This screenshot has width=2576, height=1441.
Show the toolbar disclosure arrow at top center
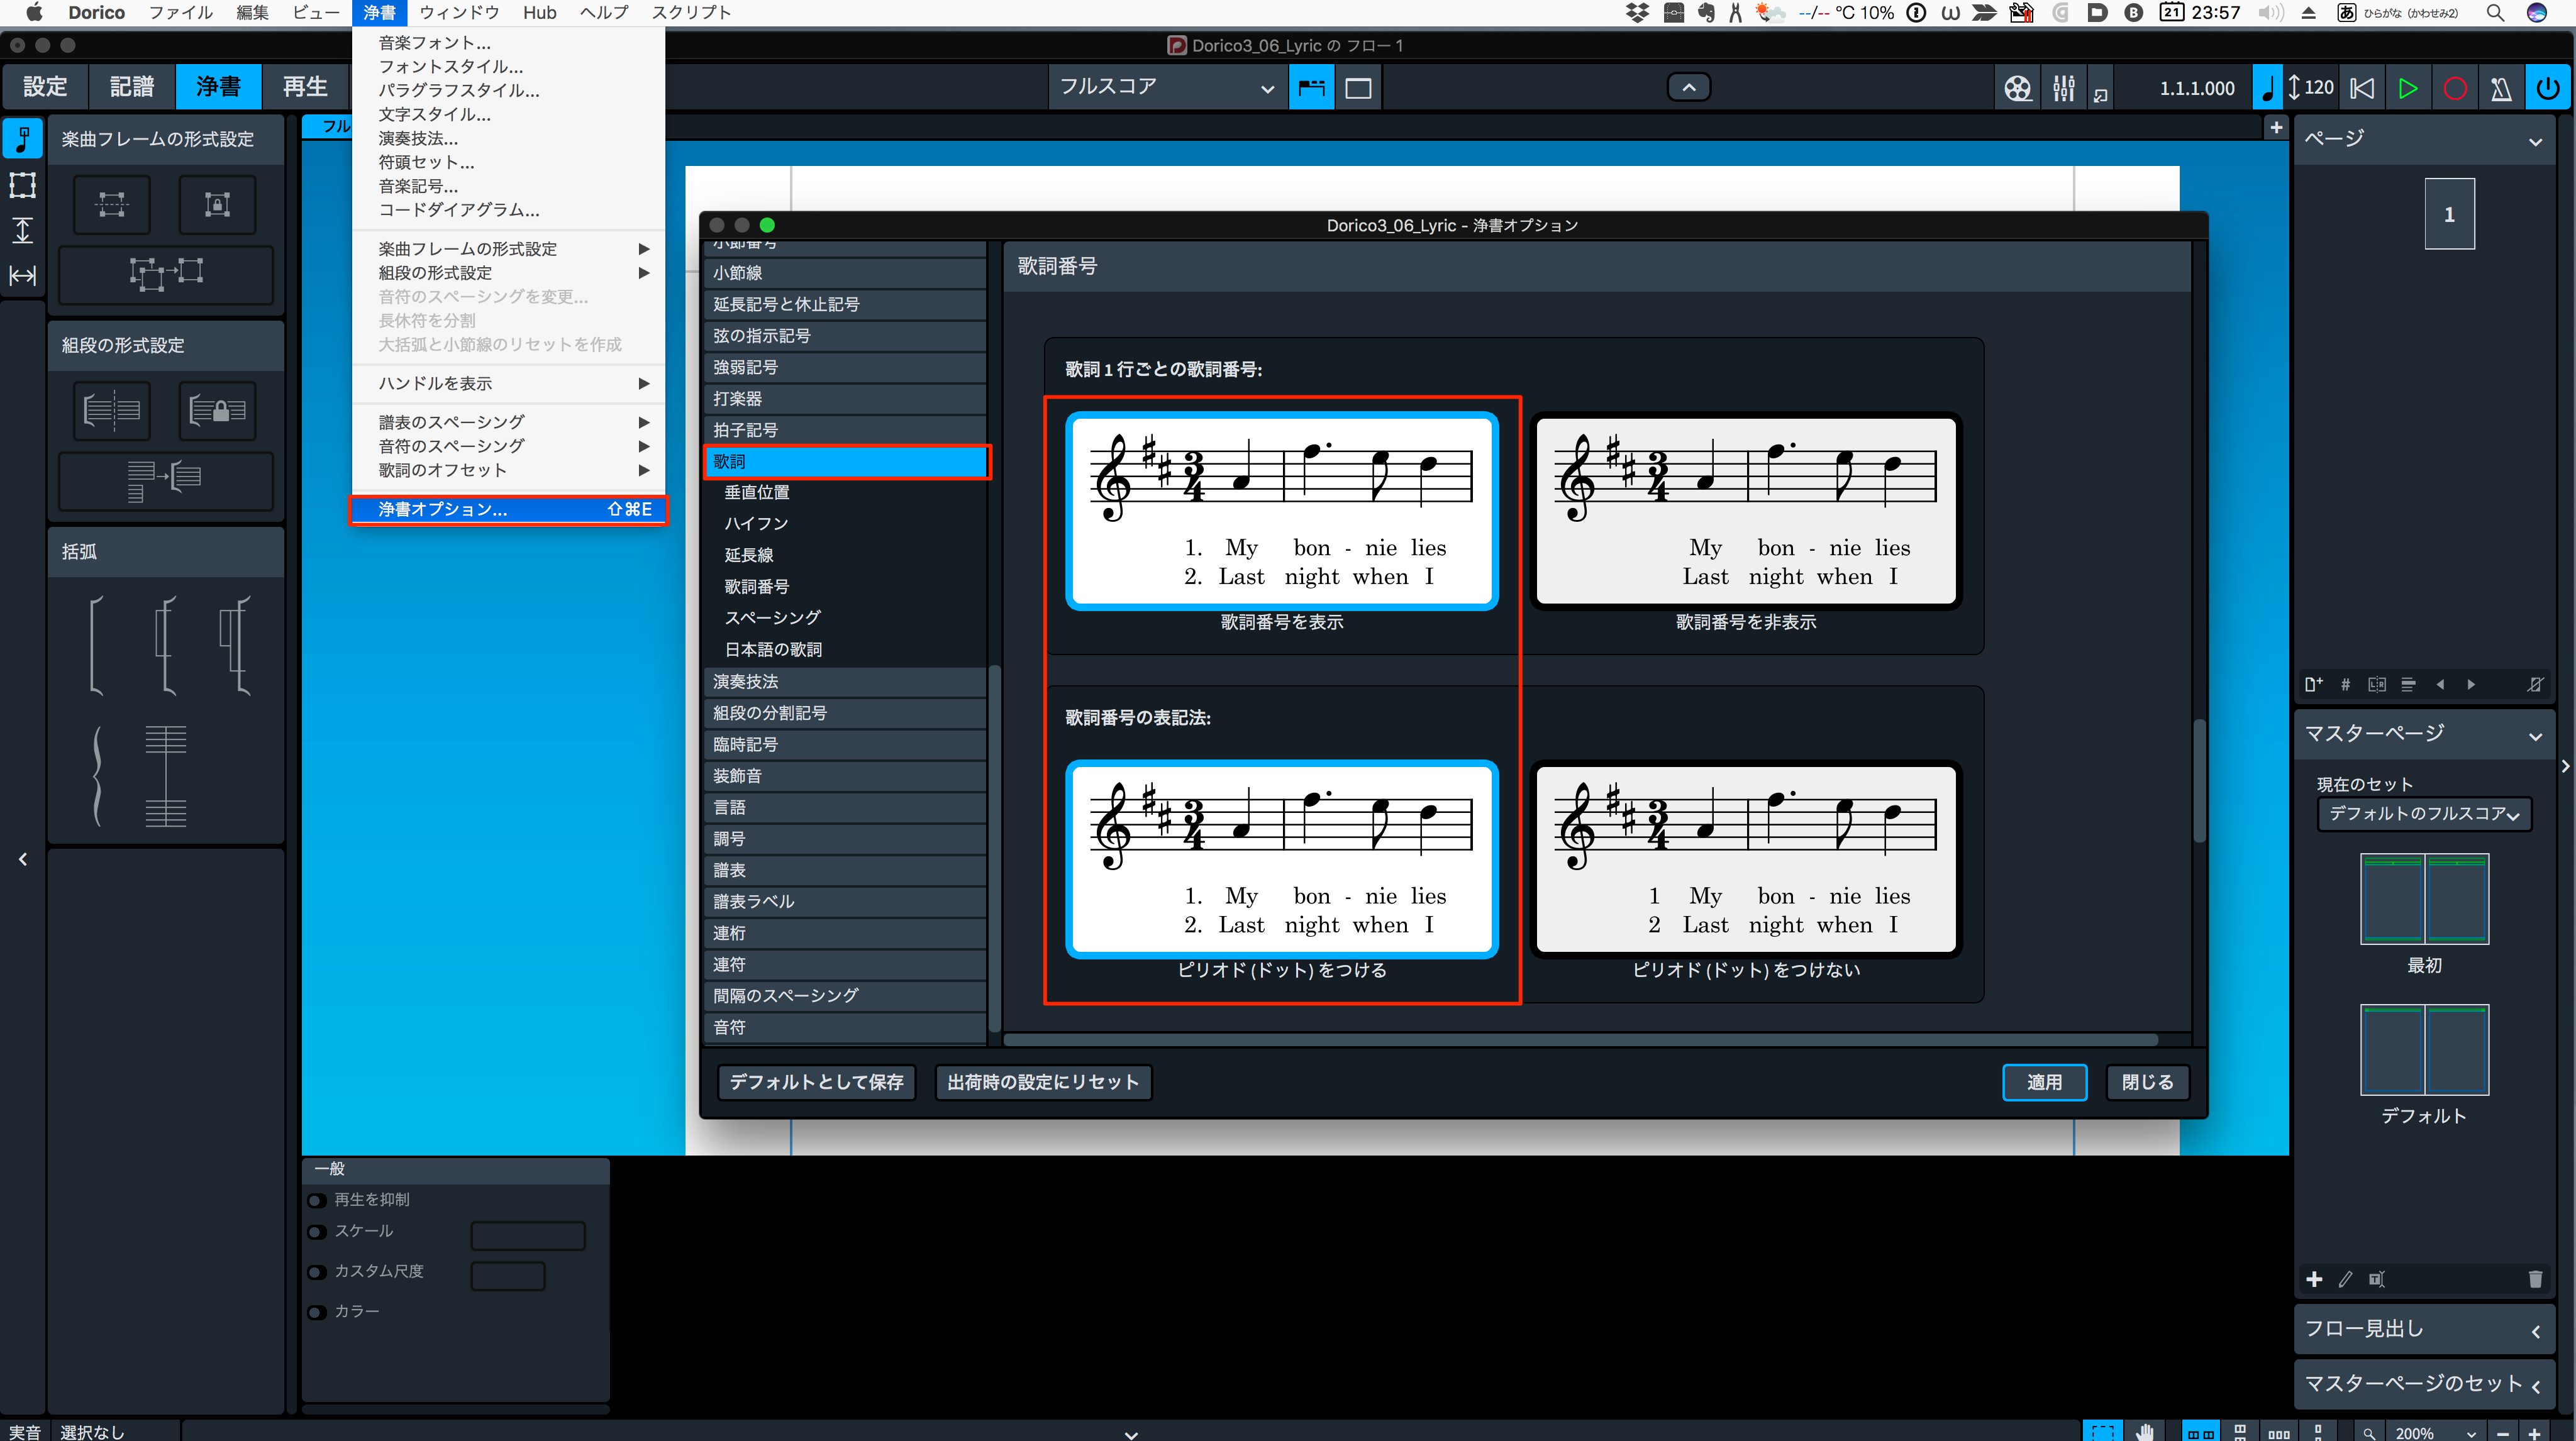tap(1689, 87)
